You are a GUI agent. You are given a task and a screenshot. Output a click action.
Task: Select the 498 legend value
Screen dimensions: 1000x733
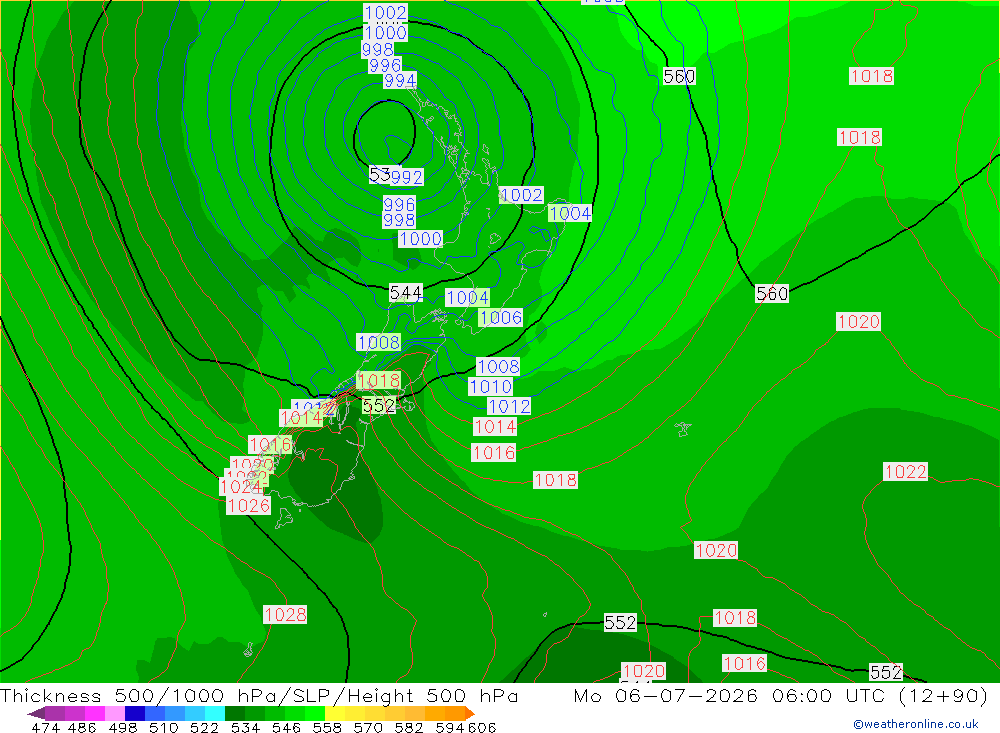122,727
